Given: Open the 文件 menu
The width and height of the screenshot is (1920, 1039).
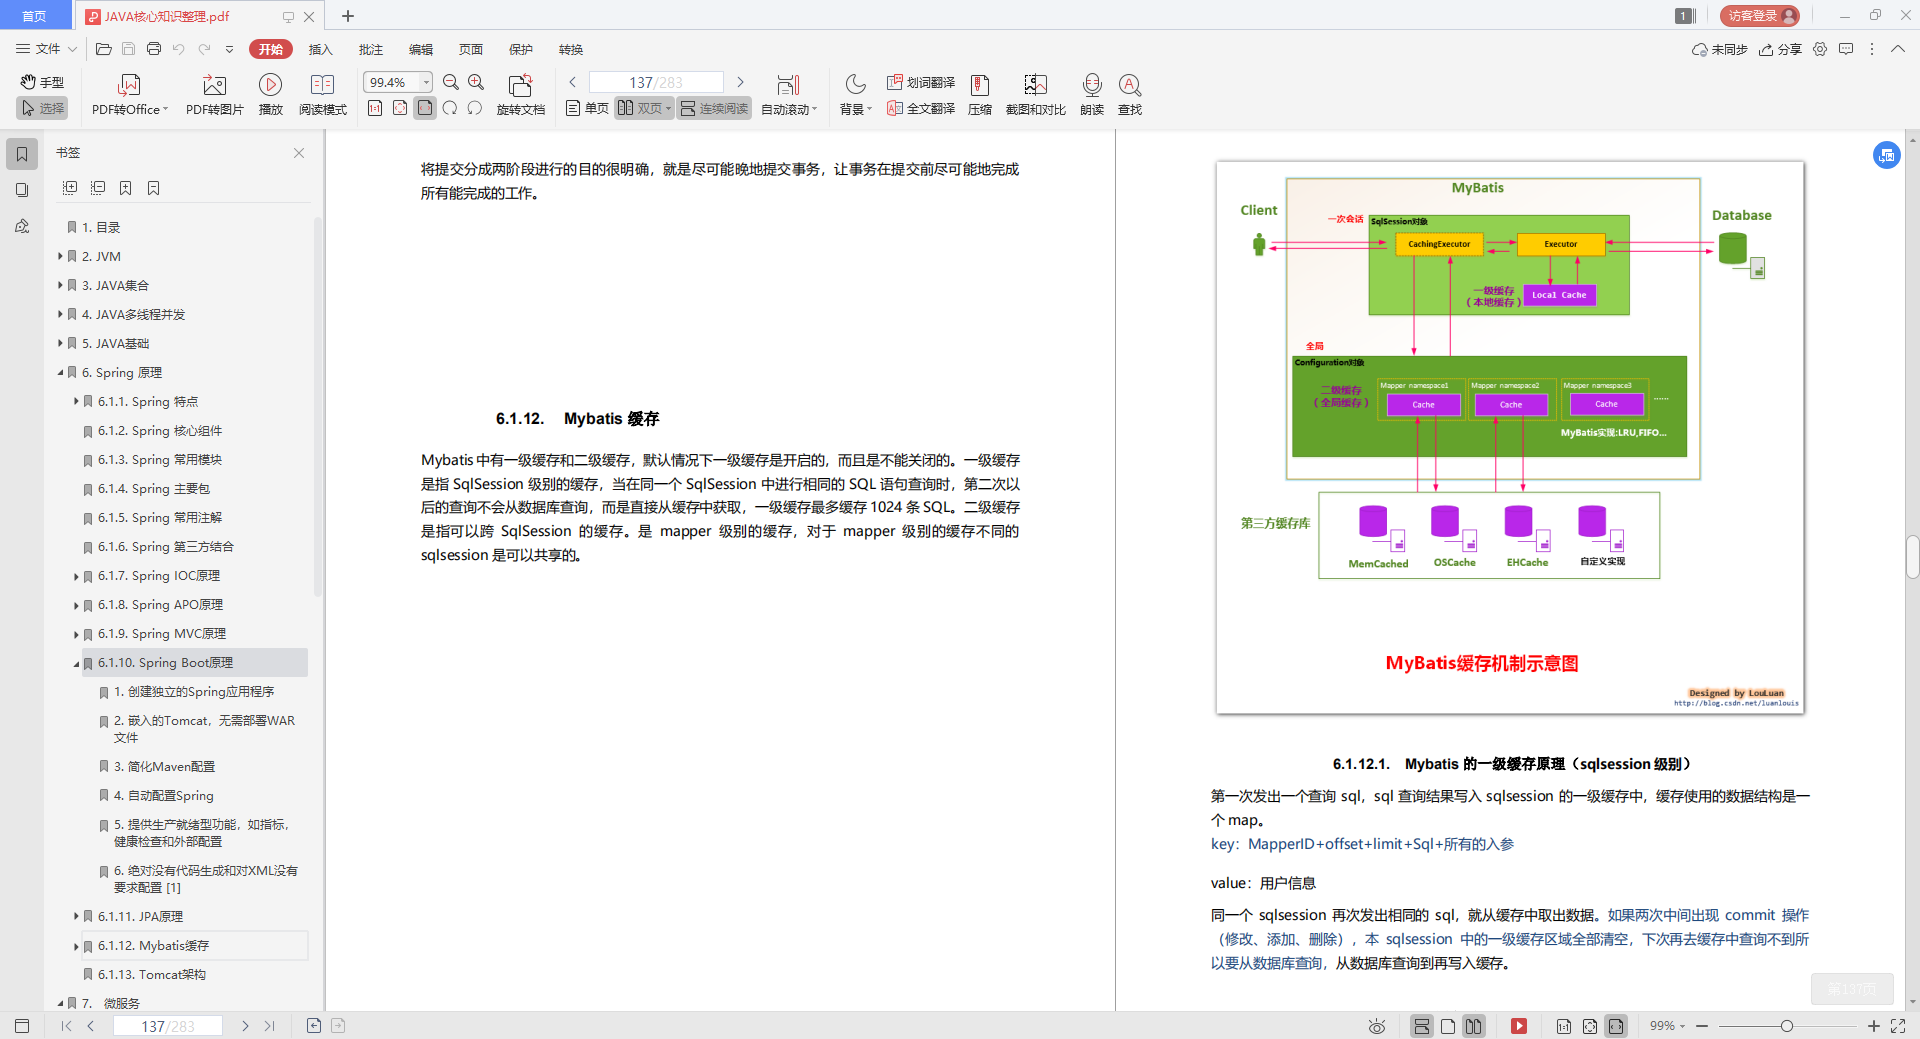Looking at the screenshot, I should pyautogui.click(x=43, y=49).
